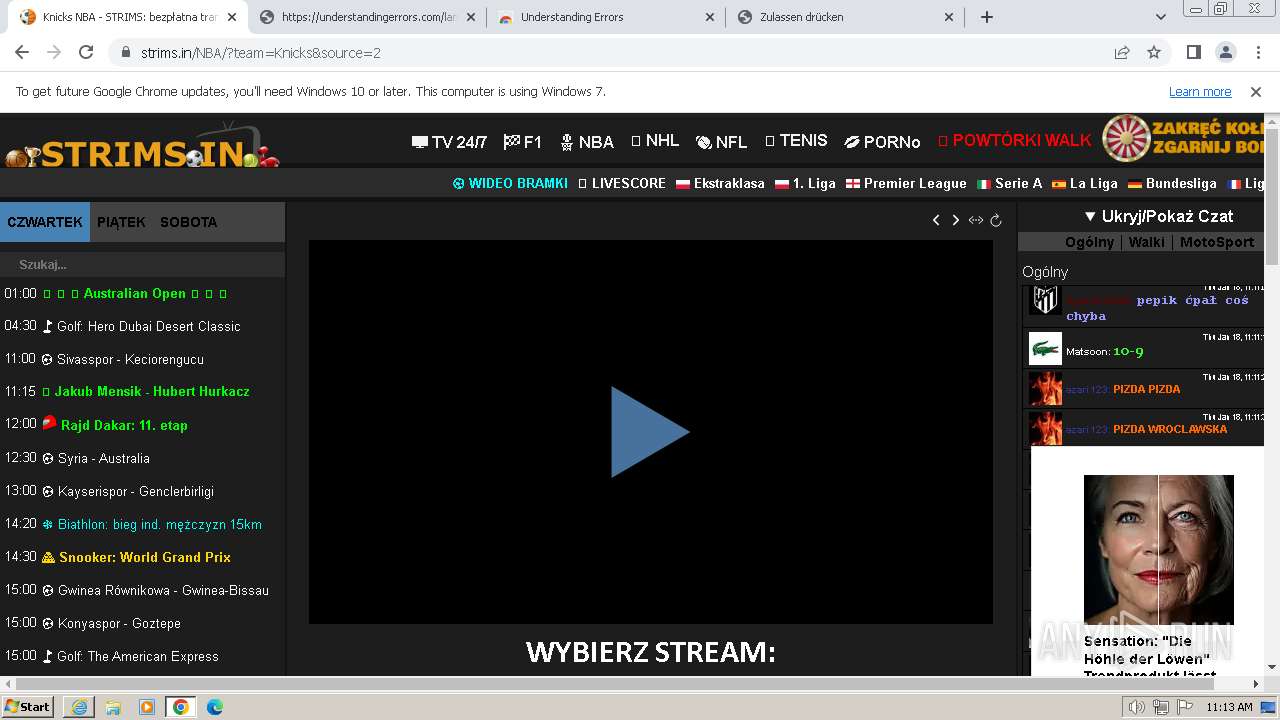Image resolution: width=1280 pixels, height=720 pixels.
Task: Open Australian Open event at 01:00
Action: coord(135,293)
